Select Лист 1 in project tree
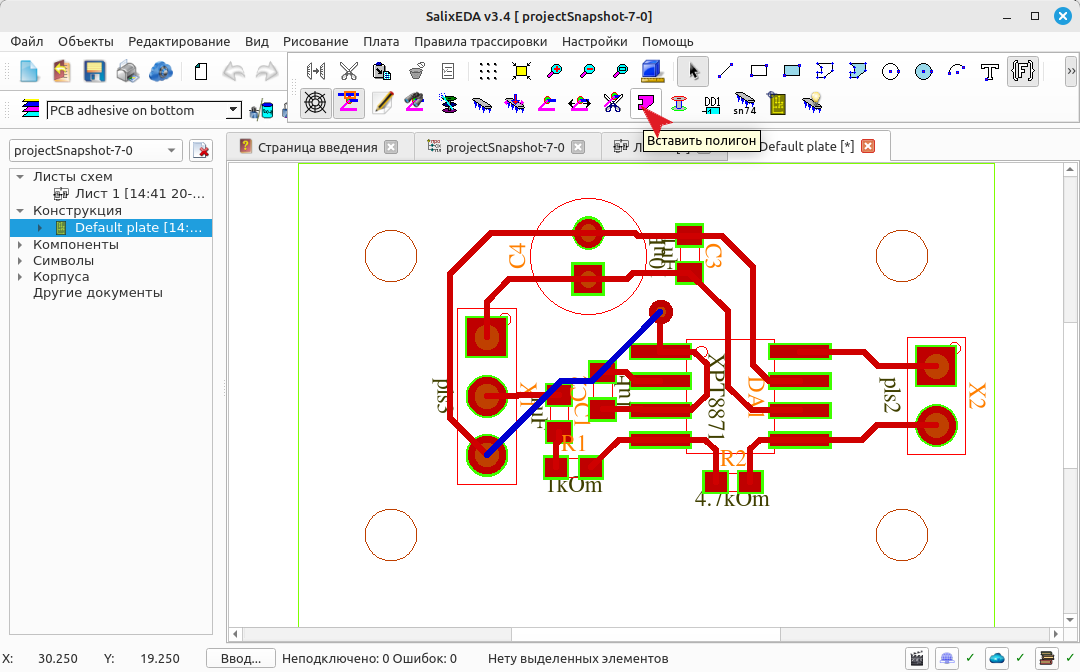Viewport: 1080px width, 672px height. click(139, 194)
